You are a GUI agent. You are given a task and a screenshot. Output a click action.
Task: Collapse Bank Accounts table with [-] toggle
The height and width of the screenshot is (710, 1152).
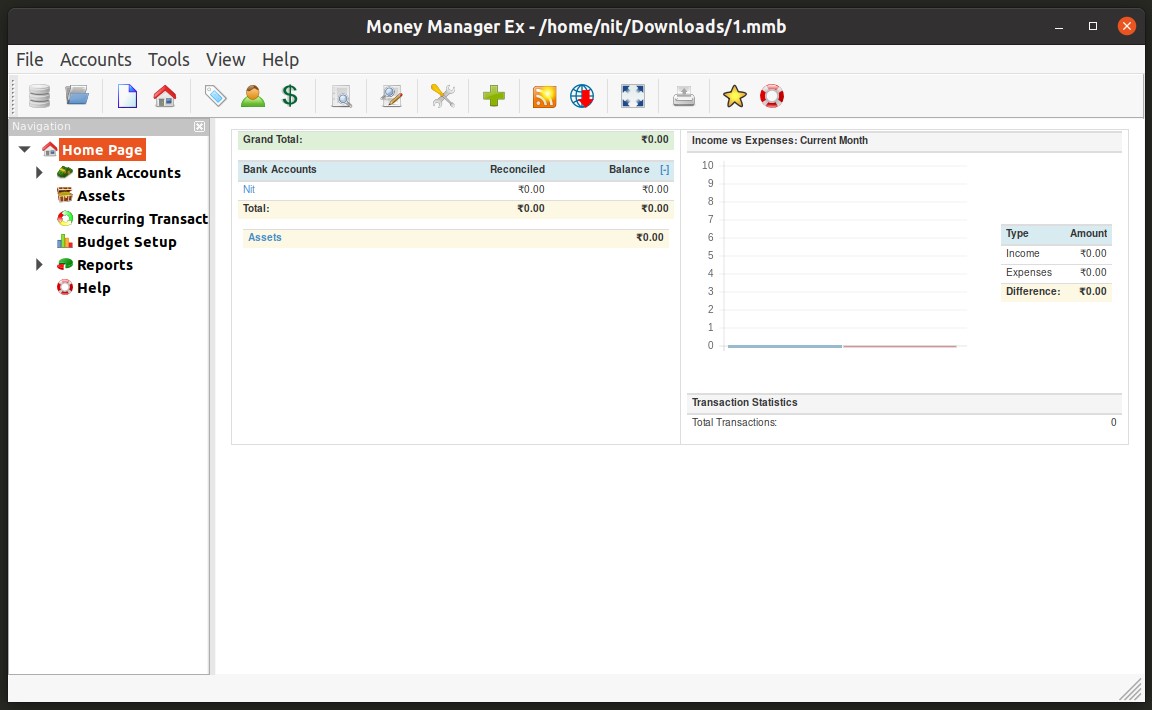[664, 170]
